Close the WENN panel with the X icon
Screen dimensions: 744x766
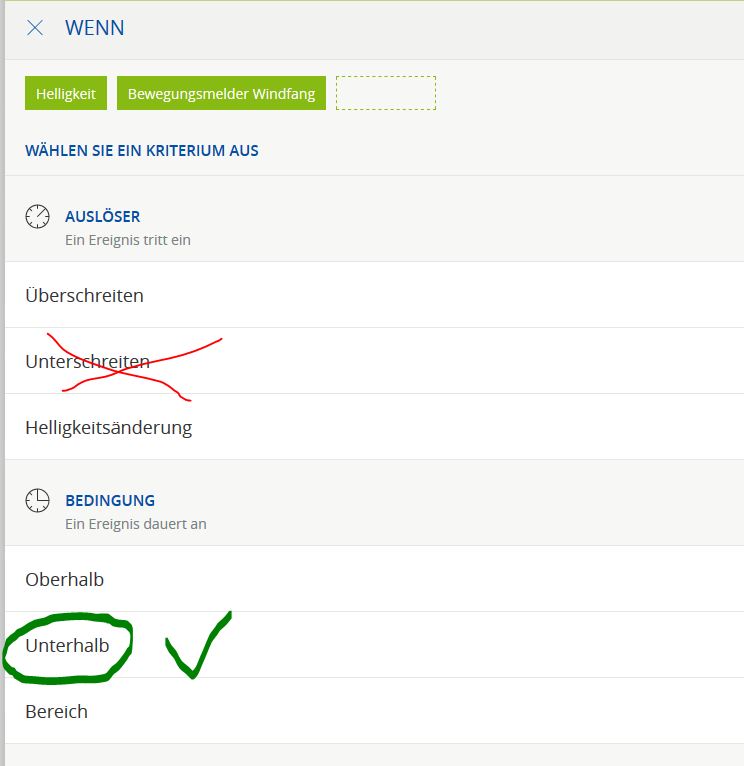pyautogui.click(x=35, y=28)
